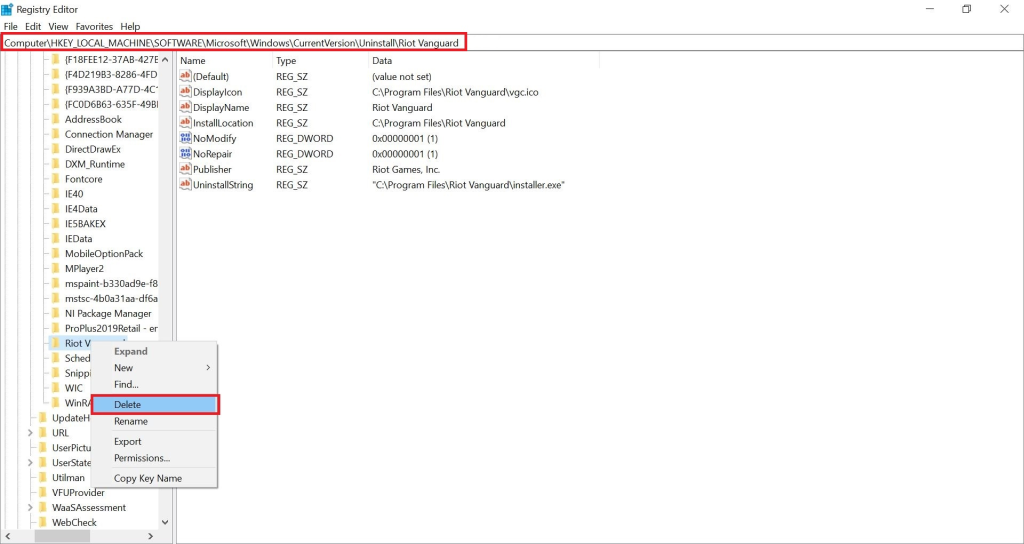Image resolution: width=1024 pixels, height=544 pixels.
Task: Select the ProPlus2019Retail registry key
Action: point(111,328)
